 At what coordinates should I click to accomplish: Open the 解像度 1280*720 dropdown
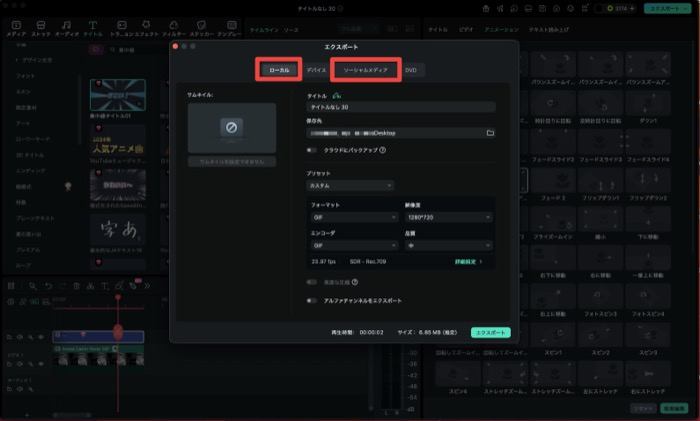[448, 217]
